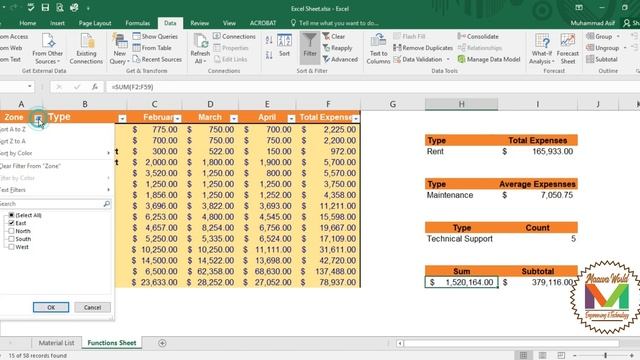Toggle the Select All checkbox

pos(11,215)
